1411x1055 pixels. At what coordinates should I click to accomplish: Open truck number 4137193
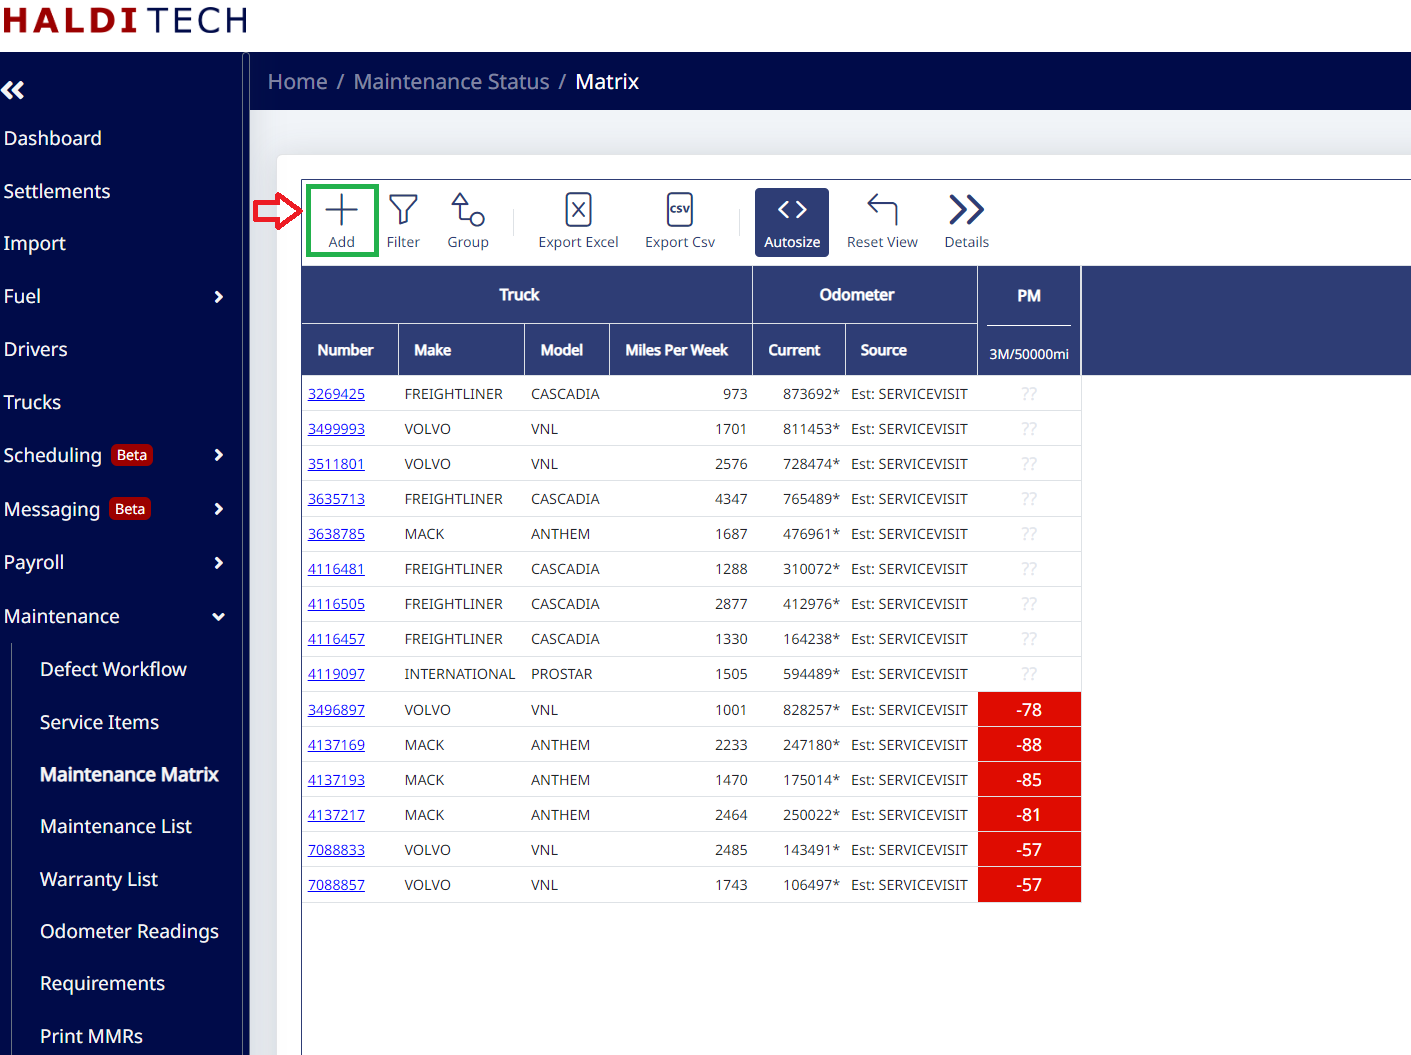(336, 780)
